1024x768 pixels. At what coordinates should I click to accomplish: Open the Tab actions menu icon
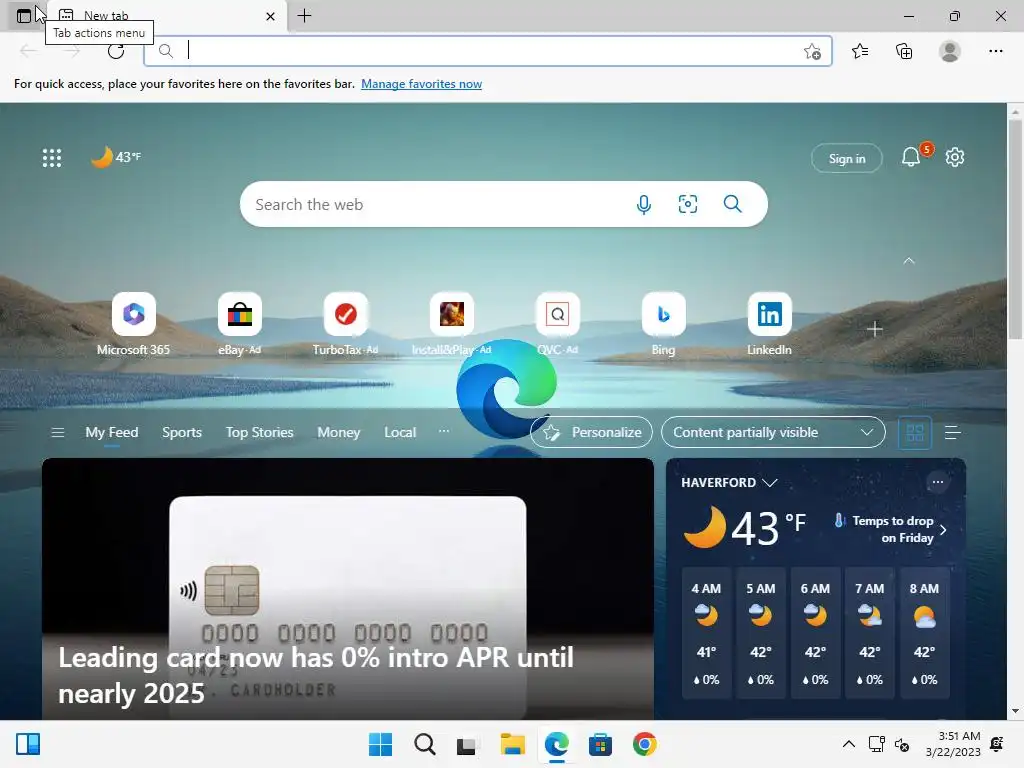(x=24, y=16)
